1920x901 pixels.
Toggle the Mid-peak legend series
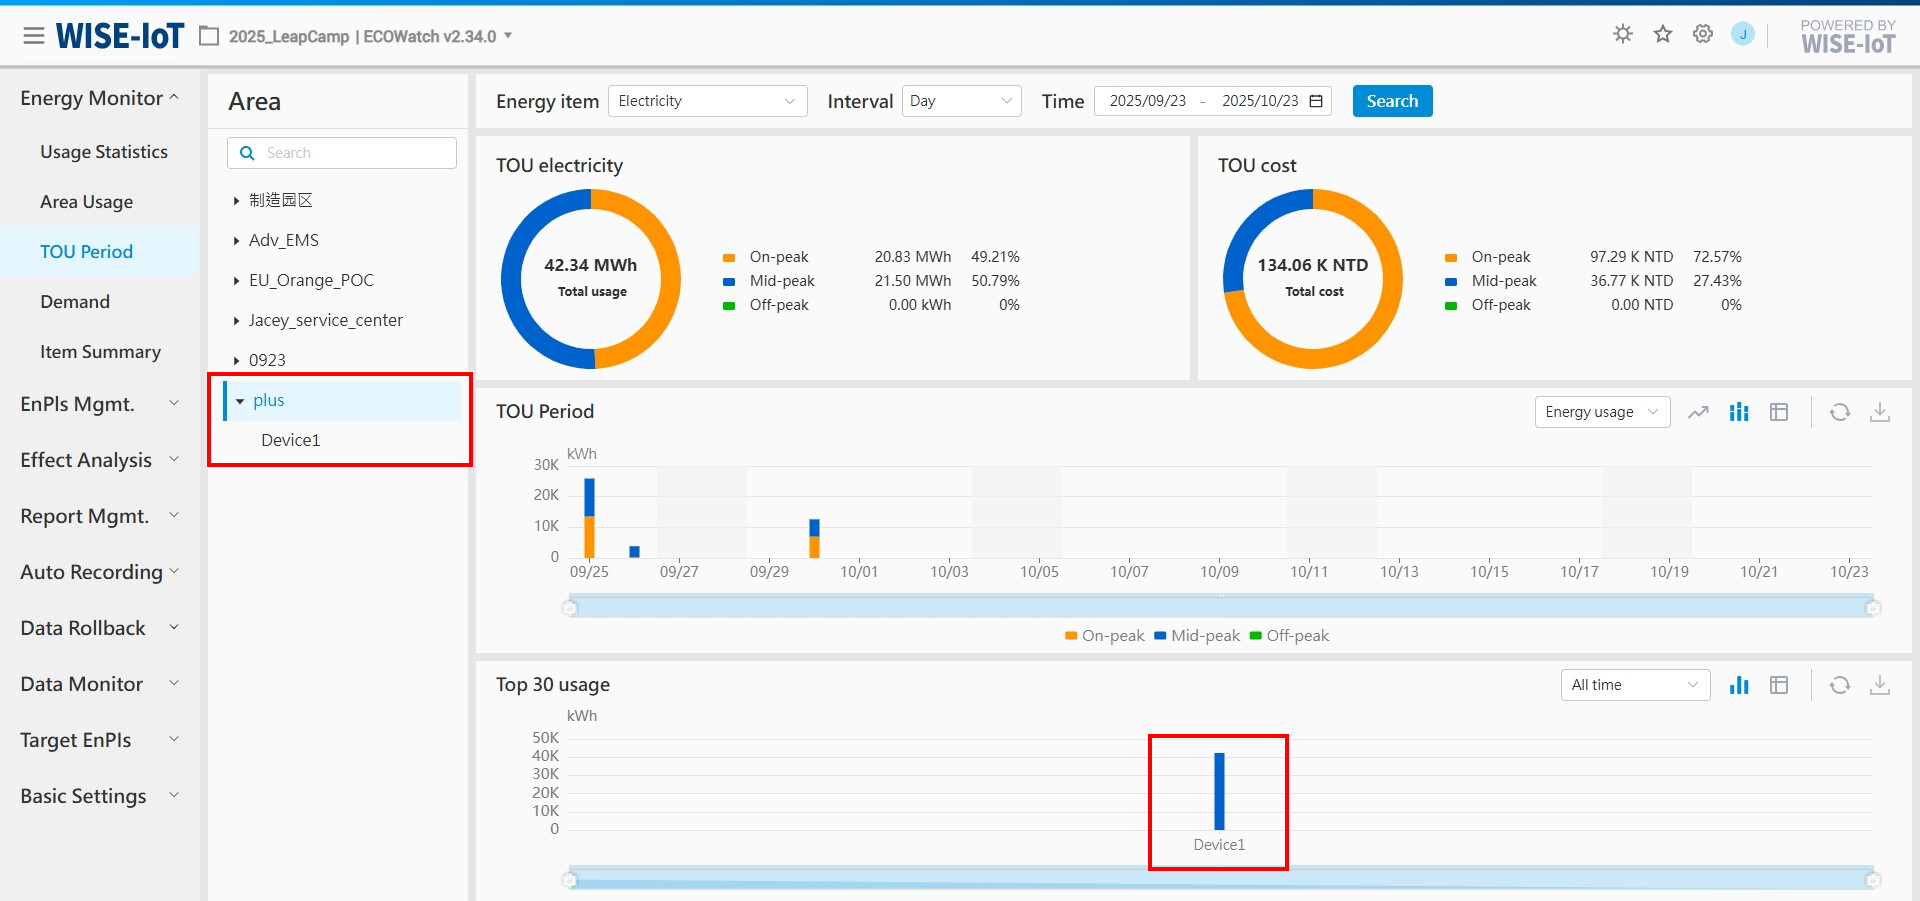pos(1197,636)
